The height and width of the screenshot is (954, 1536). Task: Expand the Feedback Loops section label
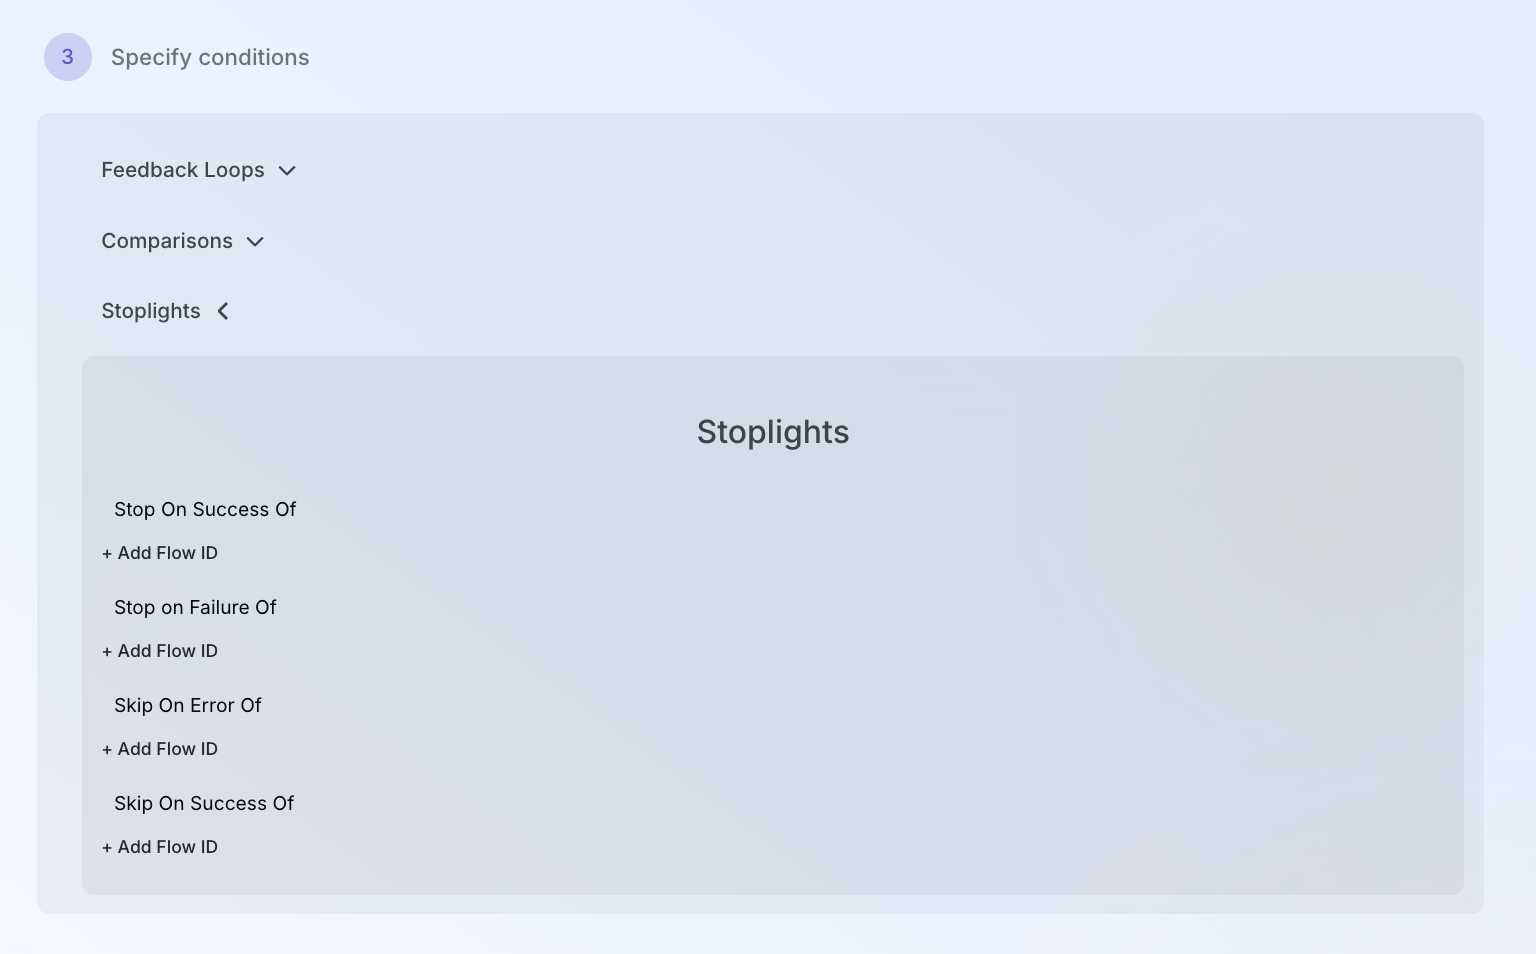point(183,170)
